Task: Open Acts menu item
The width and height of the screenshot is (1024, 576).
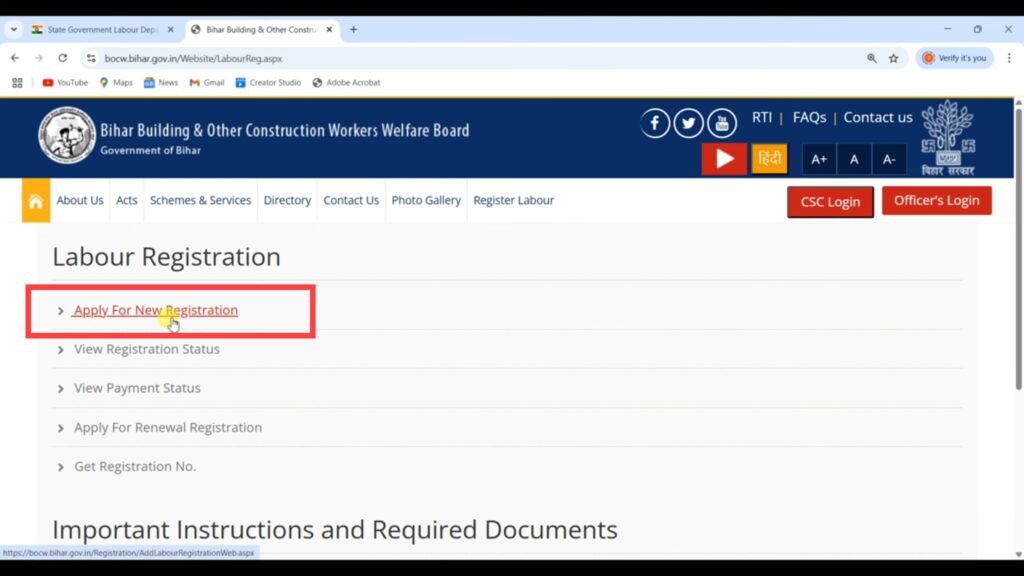Action: (x=127, y=200)
